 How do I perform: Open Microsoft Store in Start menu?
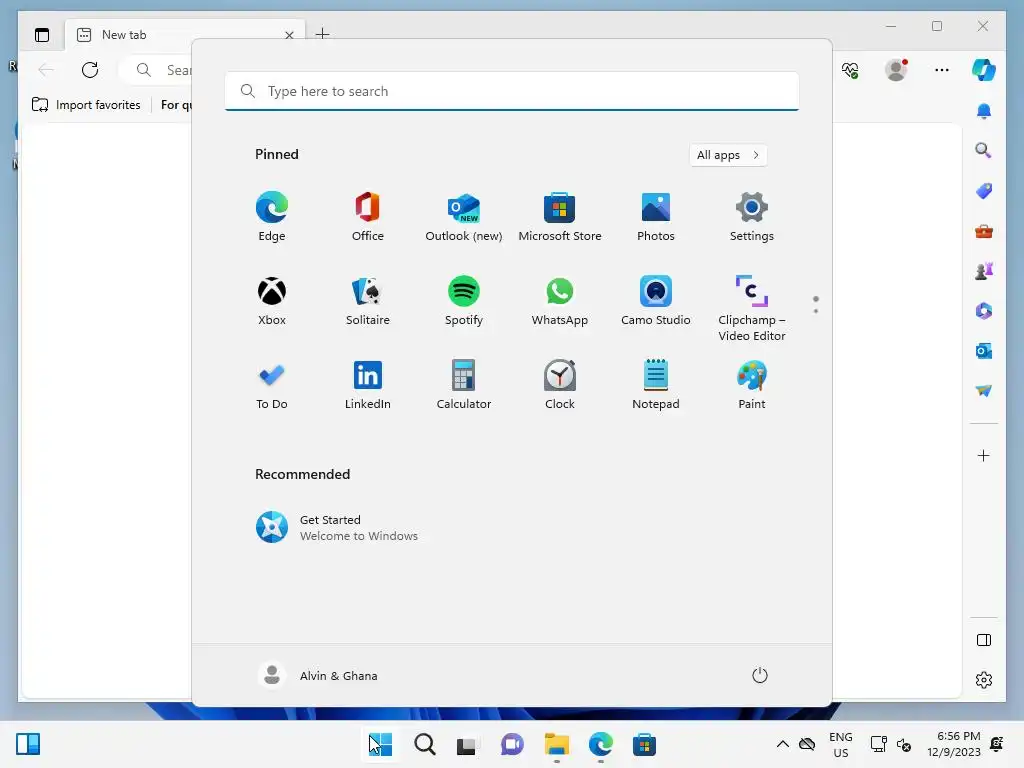pyautogui.click(x=560, y=217)
